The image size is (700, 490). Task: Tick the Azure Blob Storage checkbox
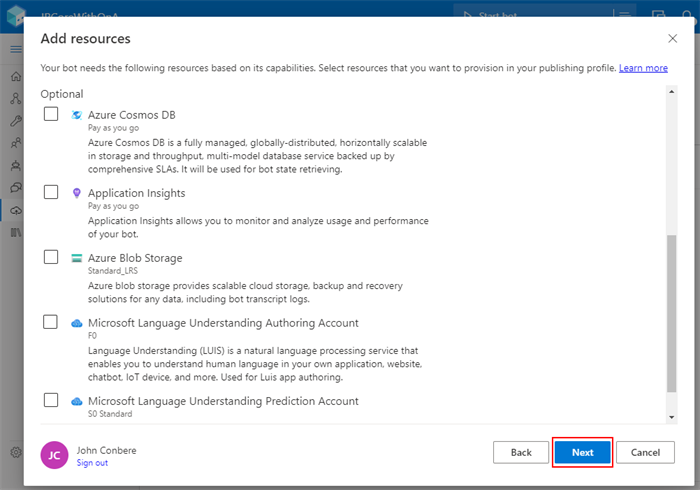coord(51,258)
